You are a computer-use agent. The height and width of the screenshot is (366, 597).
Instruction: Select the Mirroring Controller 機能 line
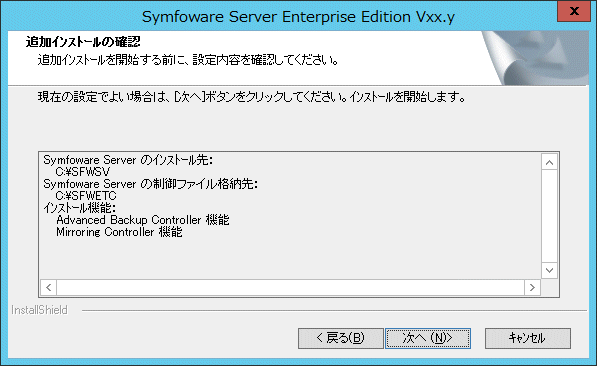pyautogui.click(x=119, y=232)
